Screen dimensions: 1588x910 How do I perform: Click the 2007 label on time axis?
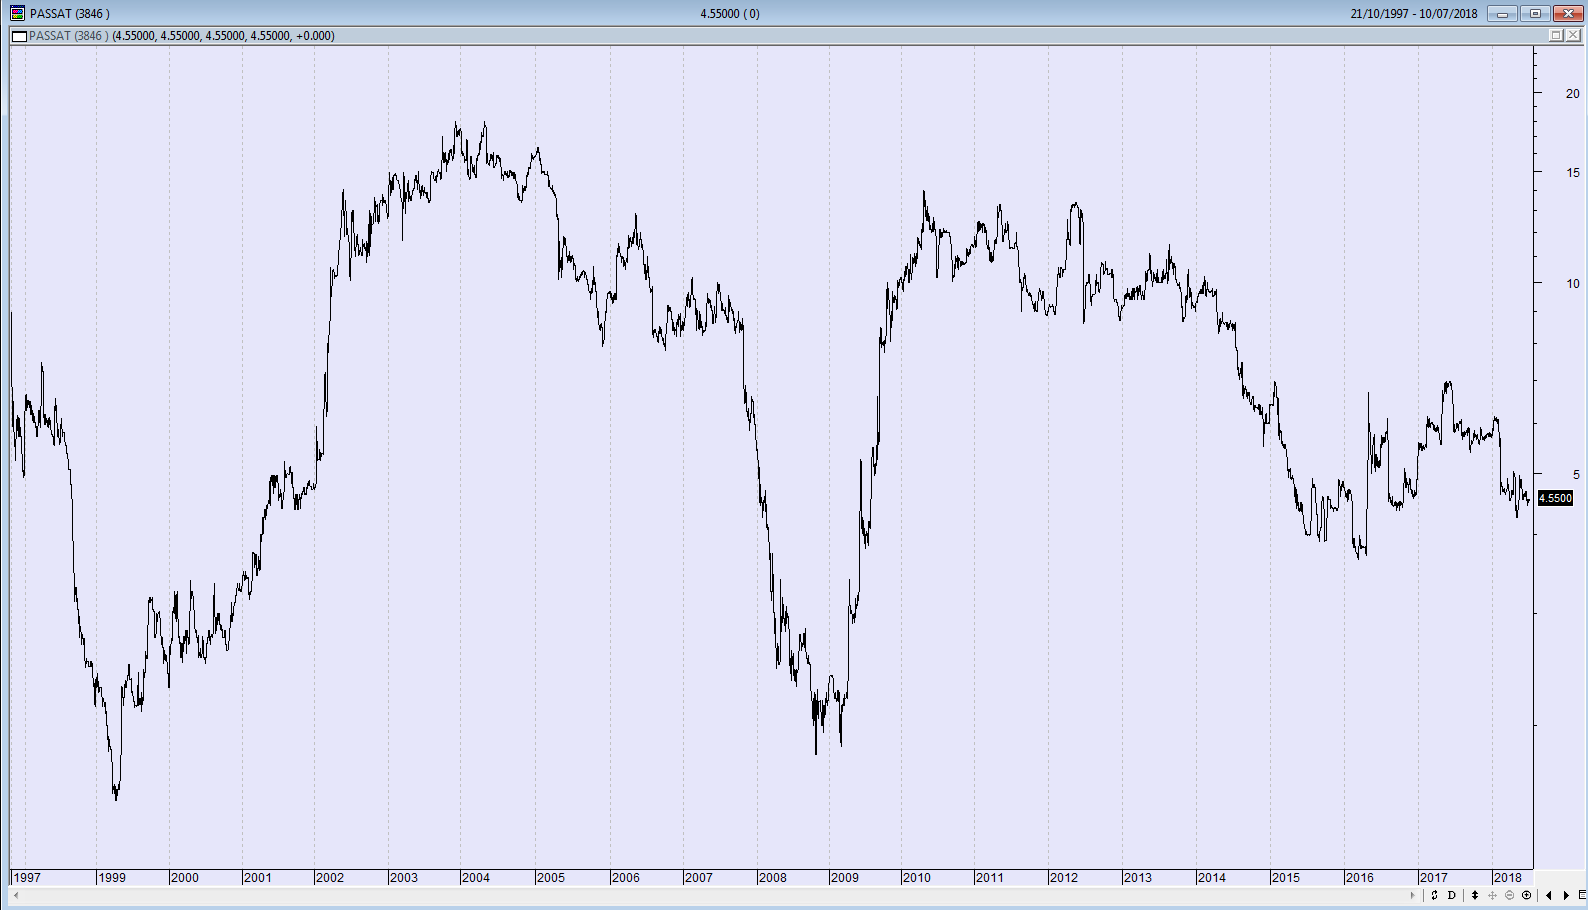699,878
